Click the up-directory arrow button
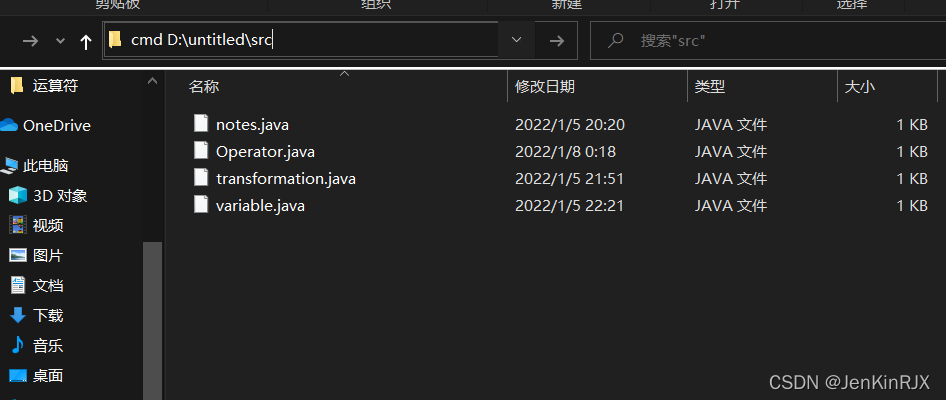946x400 pixels. pyautogui.click(x=86, y=41)
